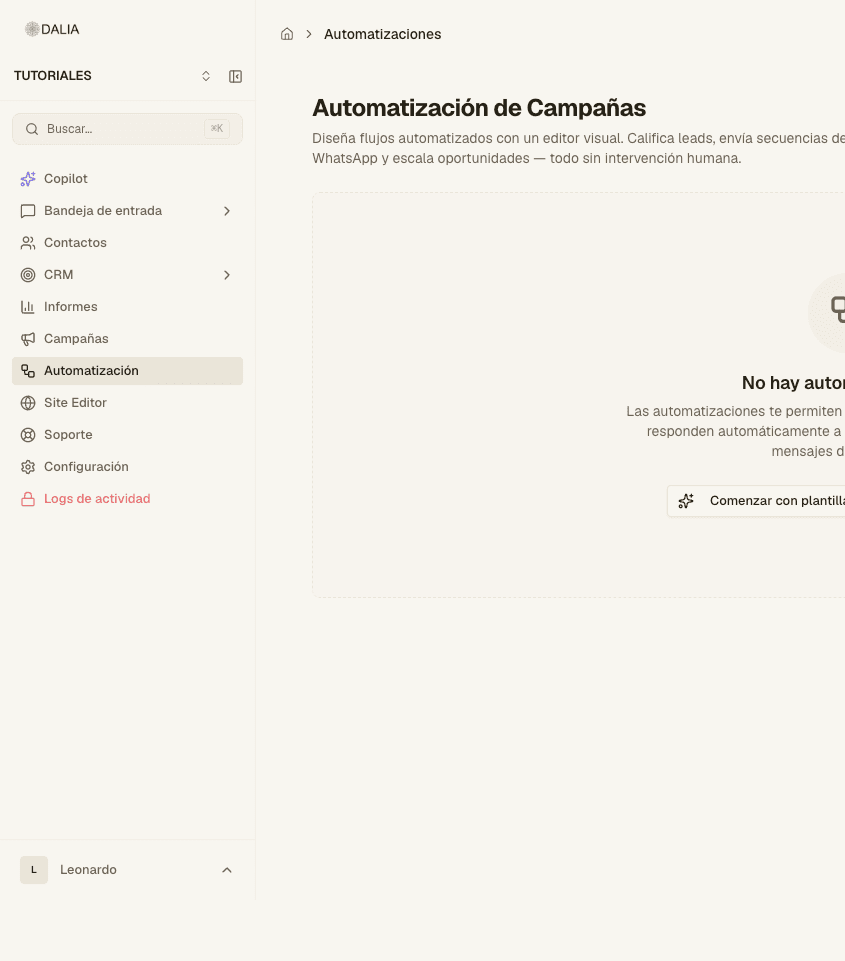Image resolution: width=845 pixels, height=961 pixels.
Task: Expand the Bandeja de entrada chevron
Action: pyautogui.click(x=227, y=211)
